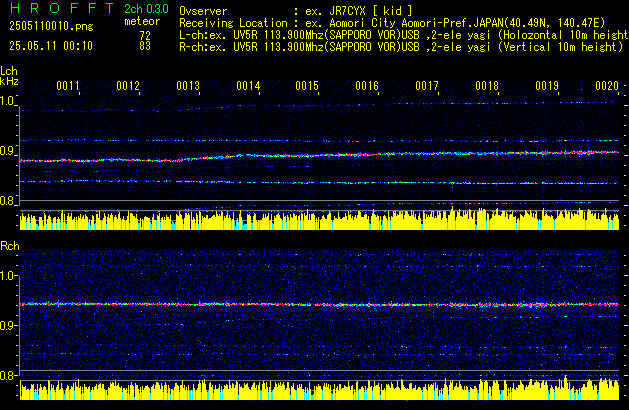
Task: Click the Rch 0.8 frequency axis label
Action: (7, 375)
